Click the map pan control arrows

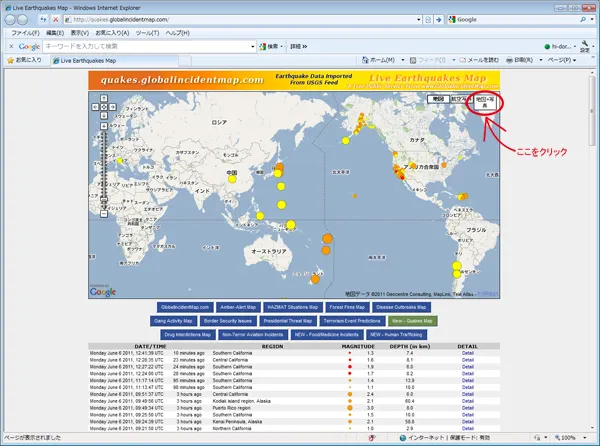(103, 108)
